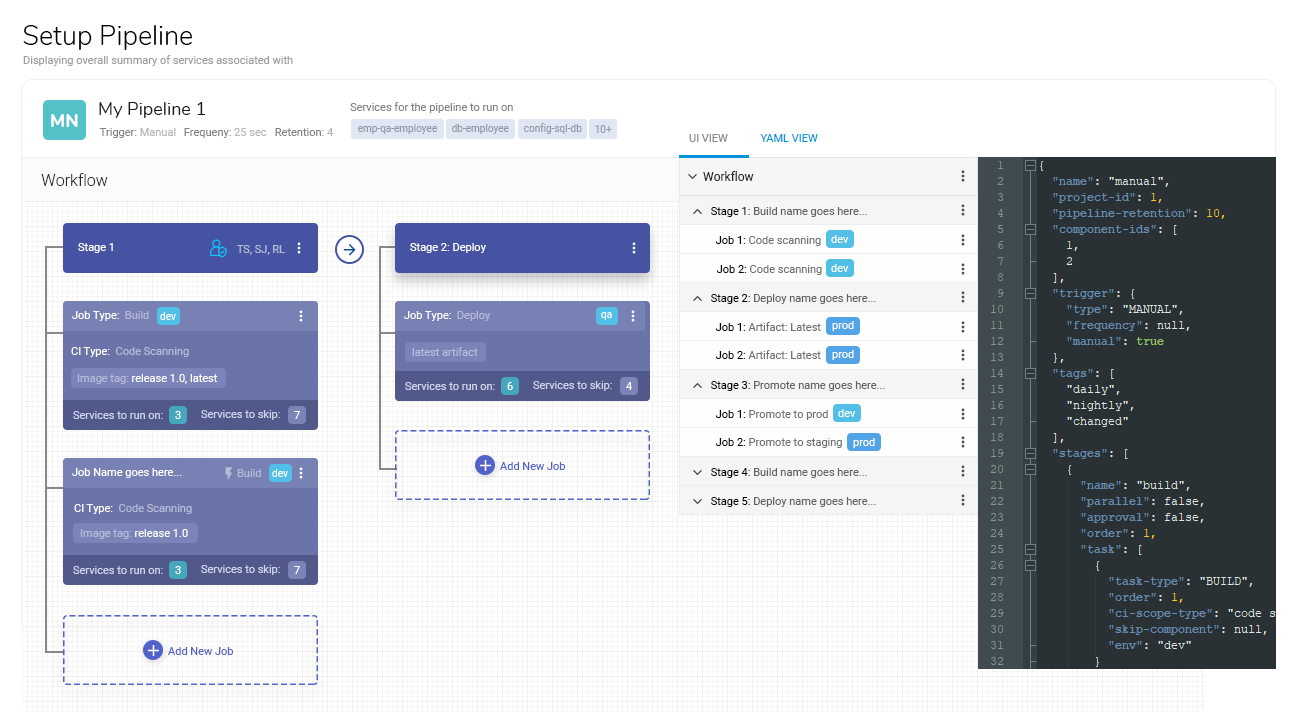Click the emp-qa-employee service chip

click(x=398, y=128)
